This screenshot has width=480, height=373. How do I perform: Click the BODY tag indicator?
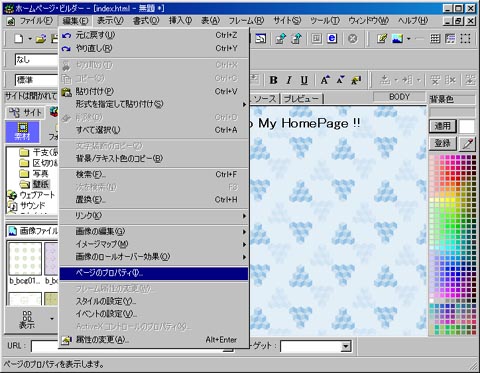pos(399,97)
